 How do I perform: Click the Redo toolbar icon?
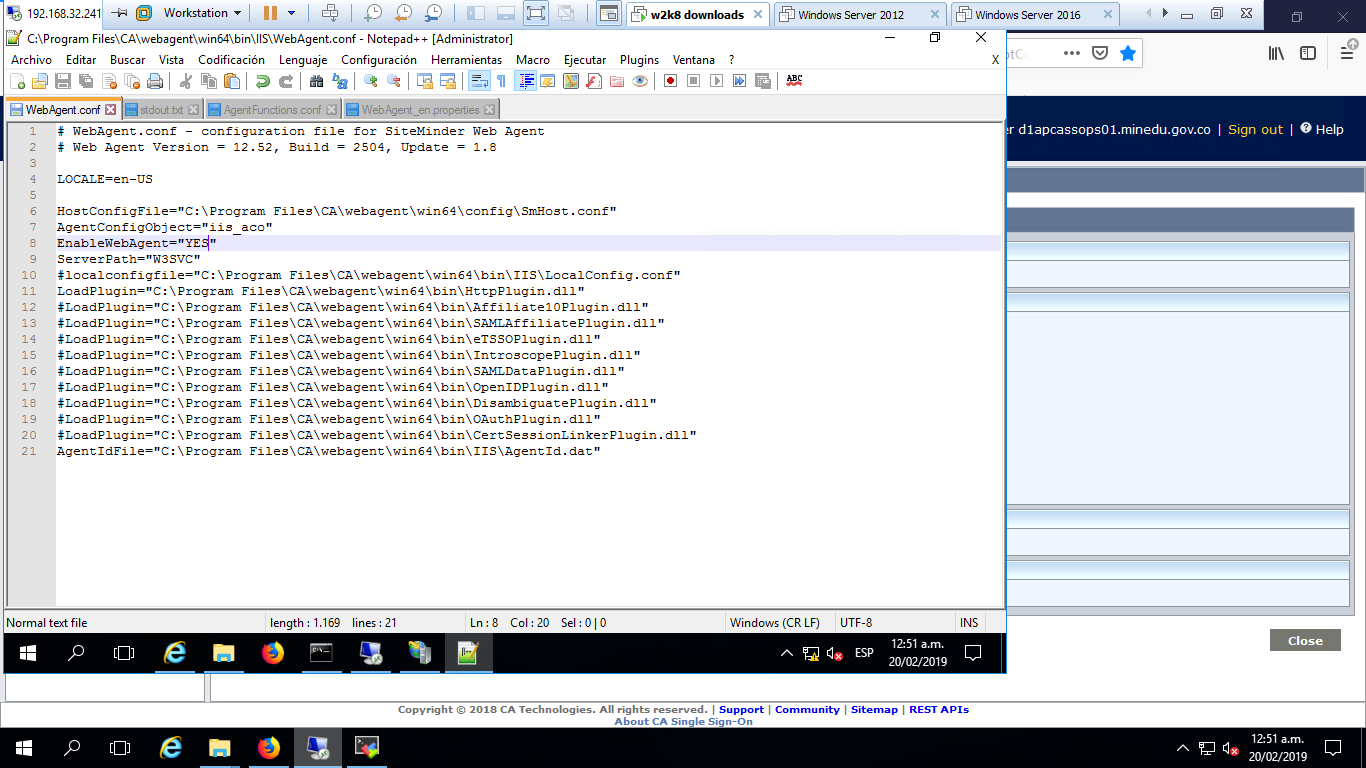(x=285, y=81)
